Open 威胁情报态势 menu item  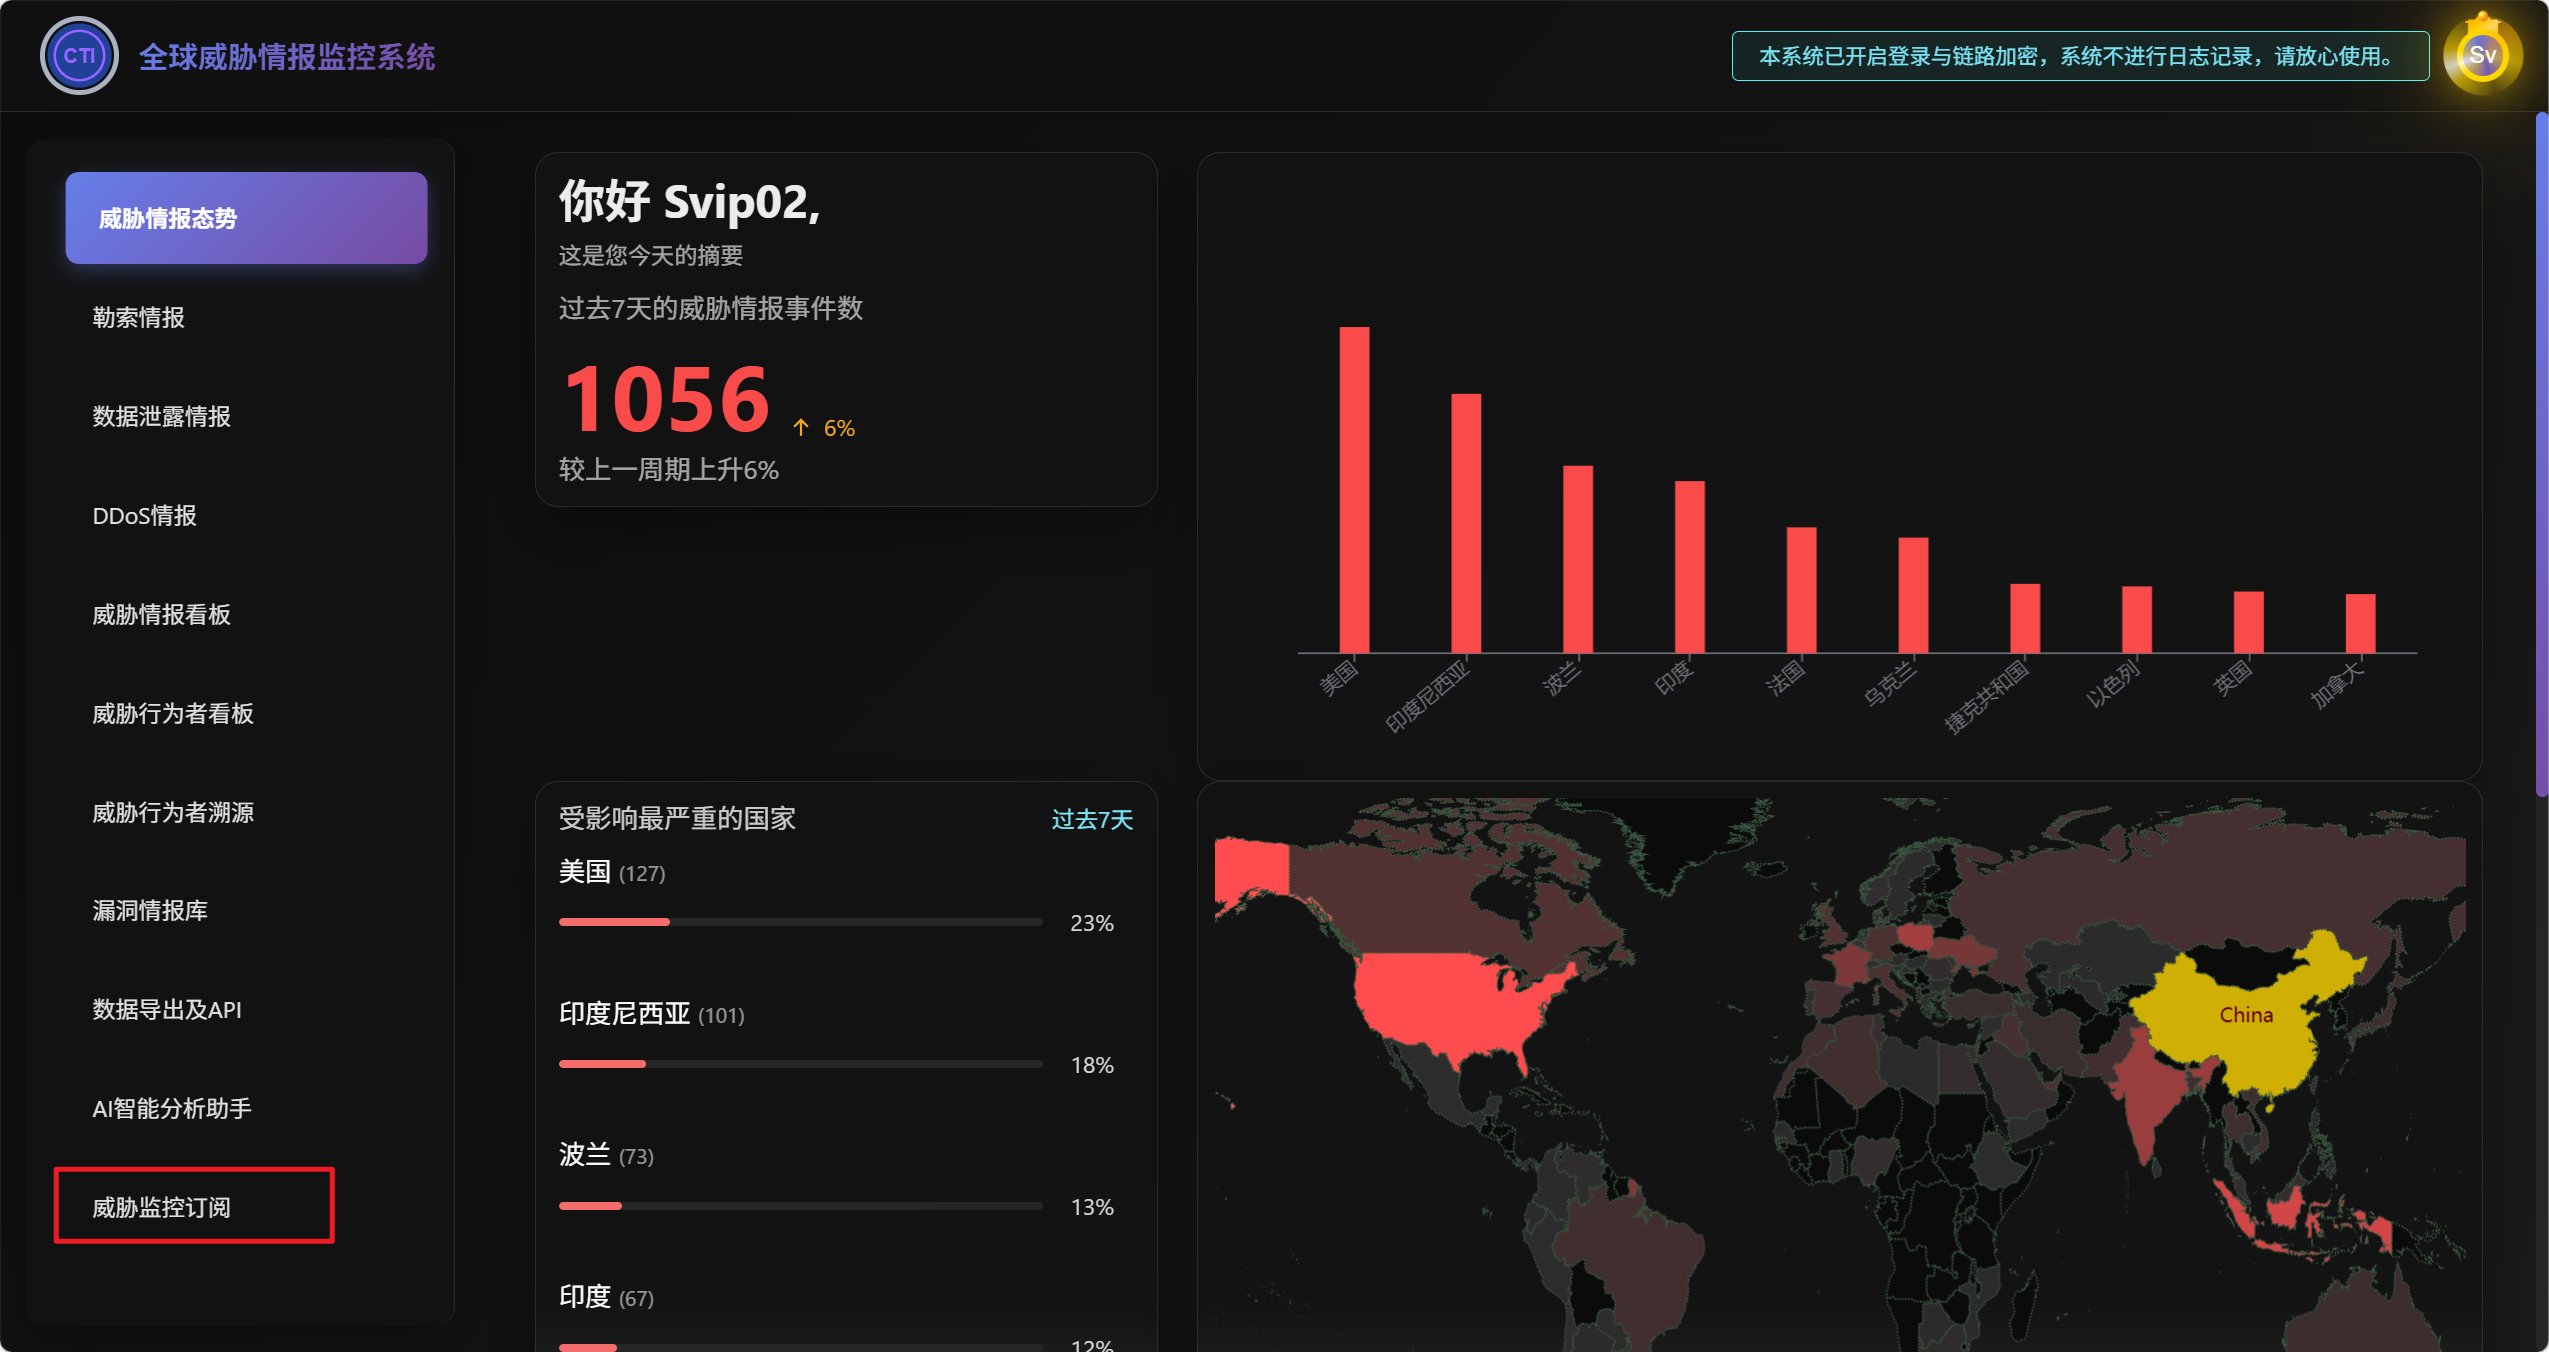pyautogui.click(x=246, y=218)
